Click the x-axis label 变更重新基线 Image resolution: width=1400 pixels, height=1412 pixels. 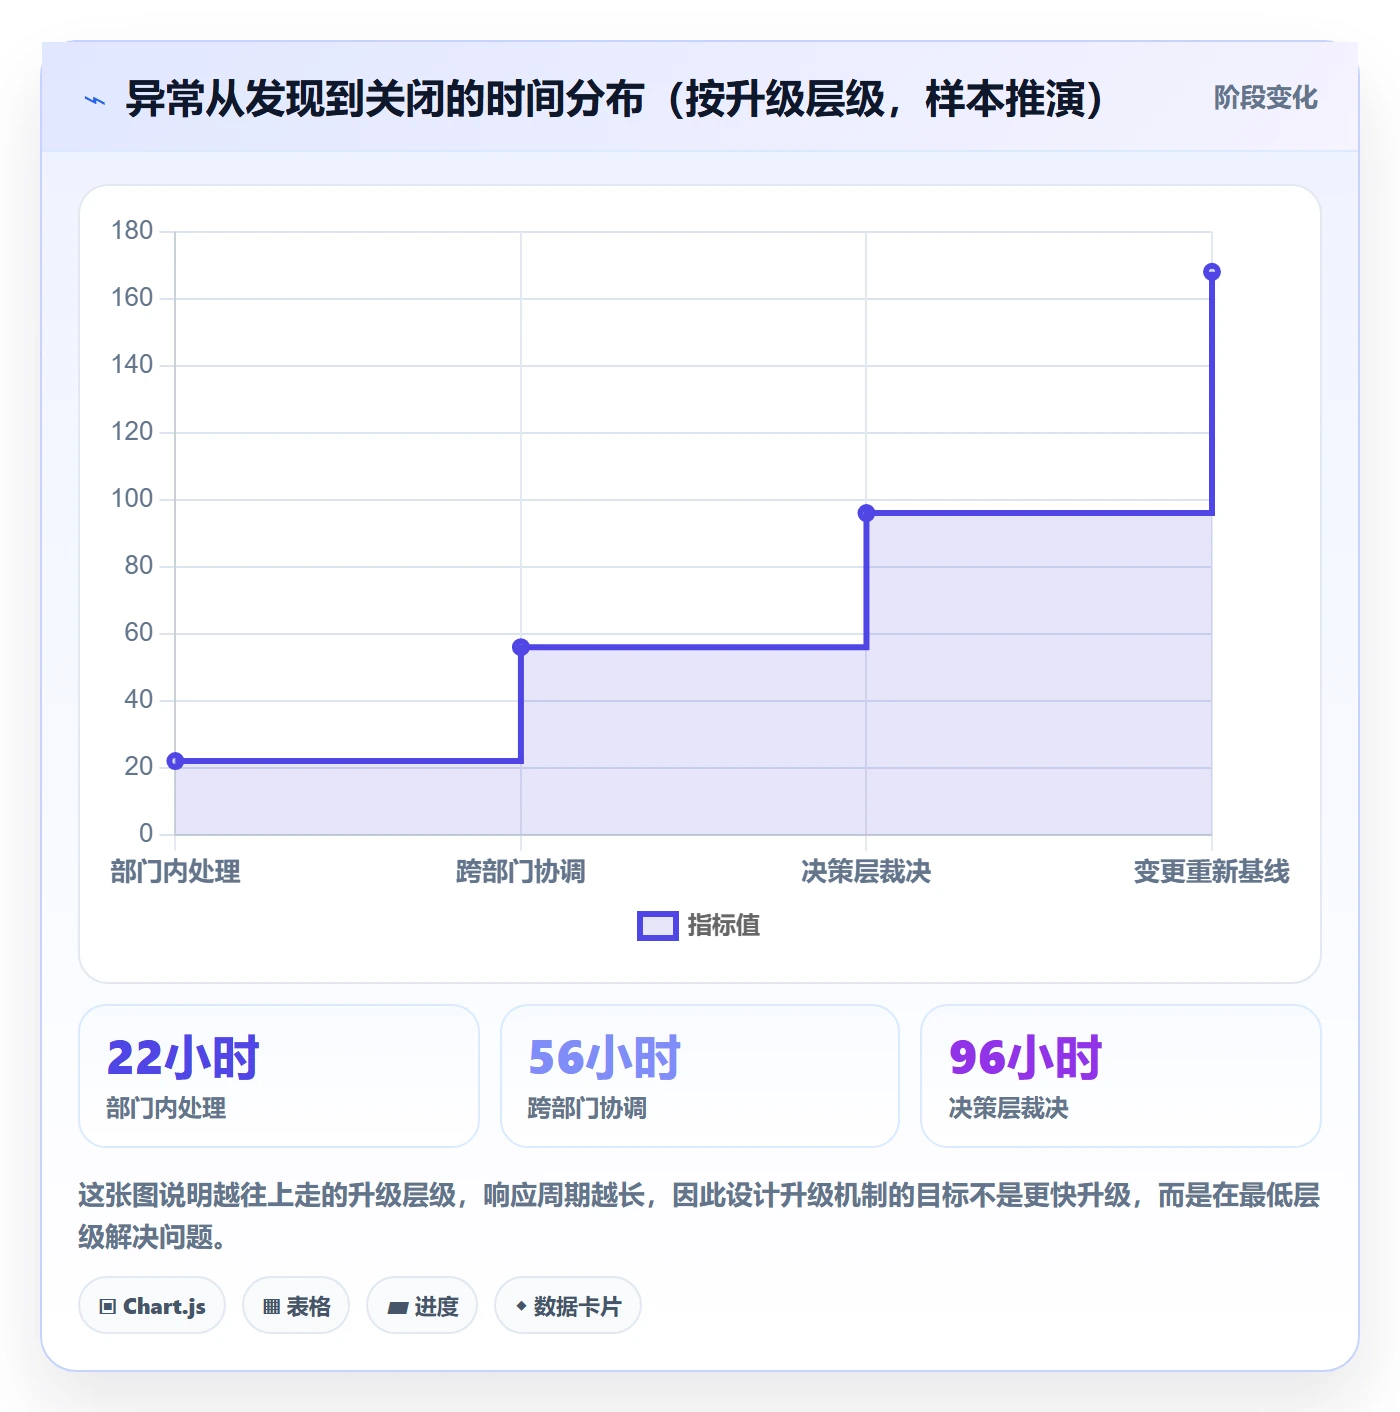click(x=1212, y=872)
